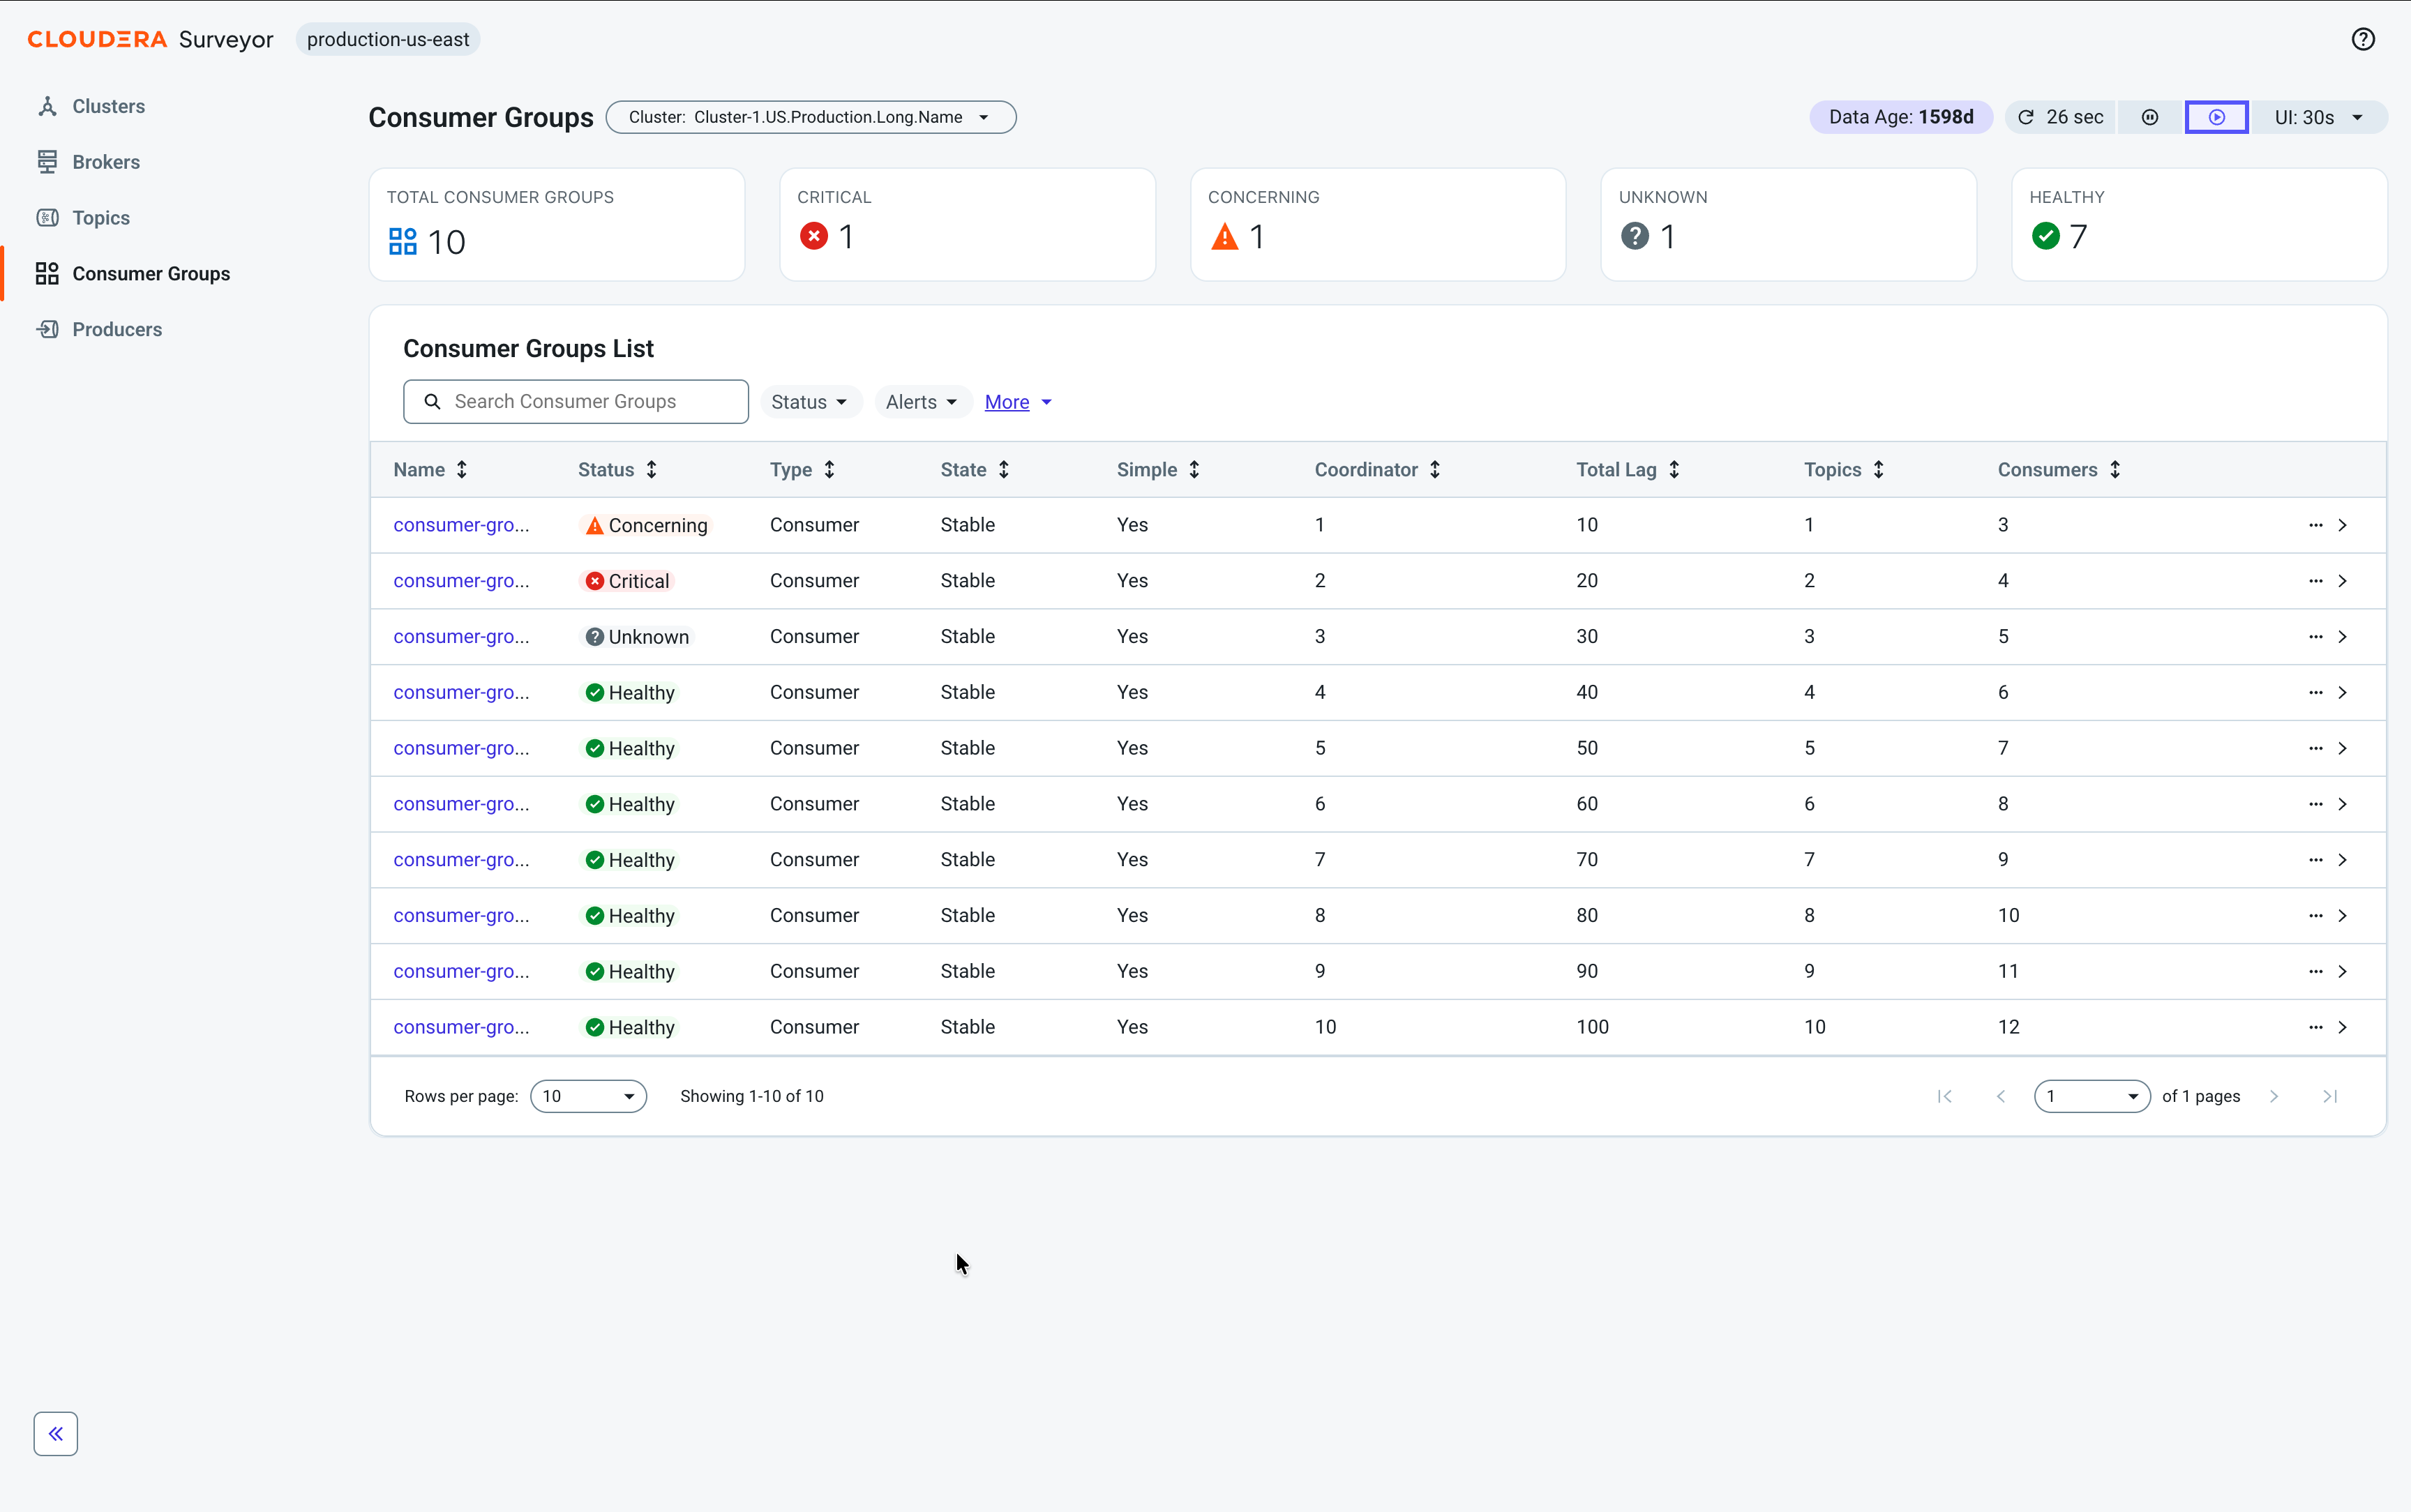Open the three-dot menu for the Critical row
Screen dimensions: 2411x1512
(x=2315, y=581)
